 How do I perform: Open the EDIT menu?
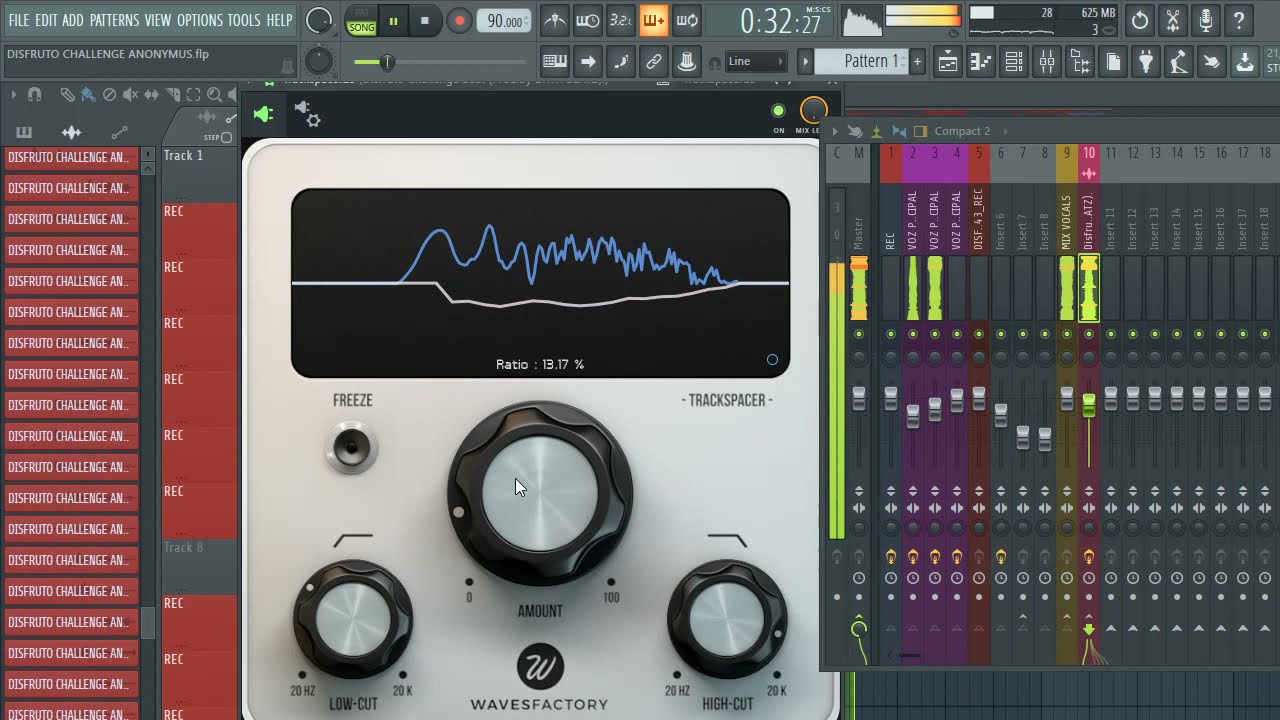pyautogui.click(x=46, y=20)
